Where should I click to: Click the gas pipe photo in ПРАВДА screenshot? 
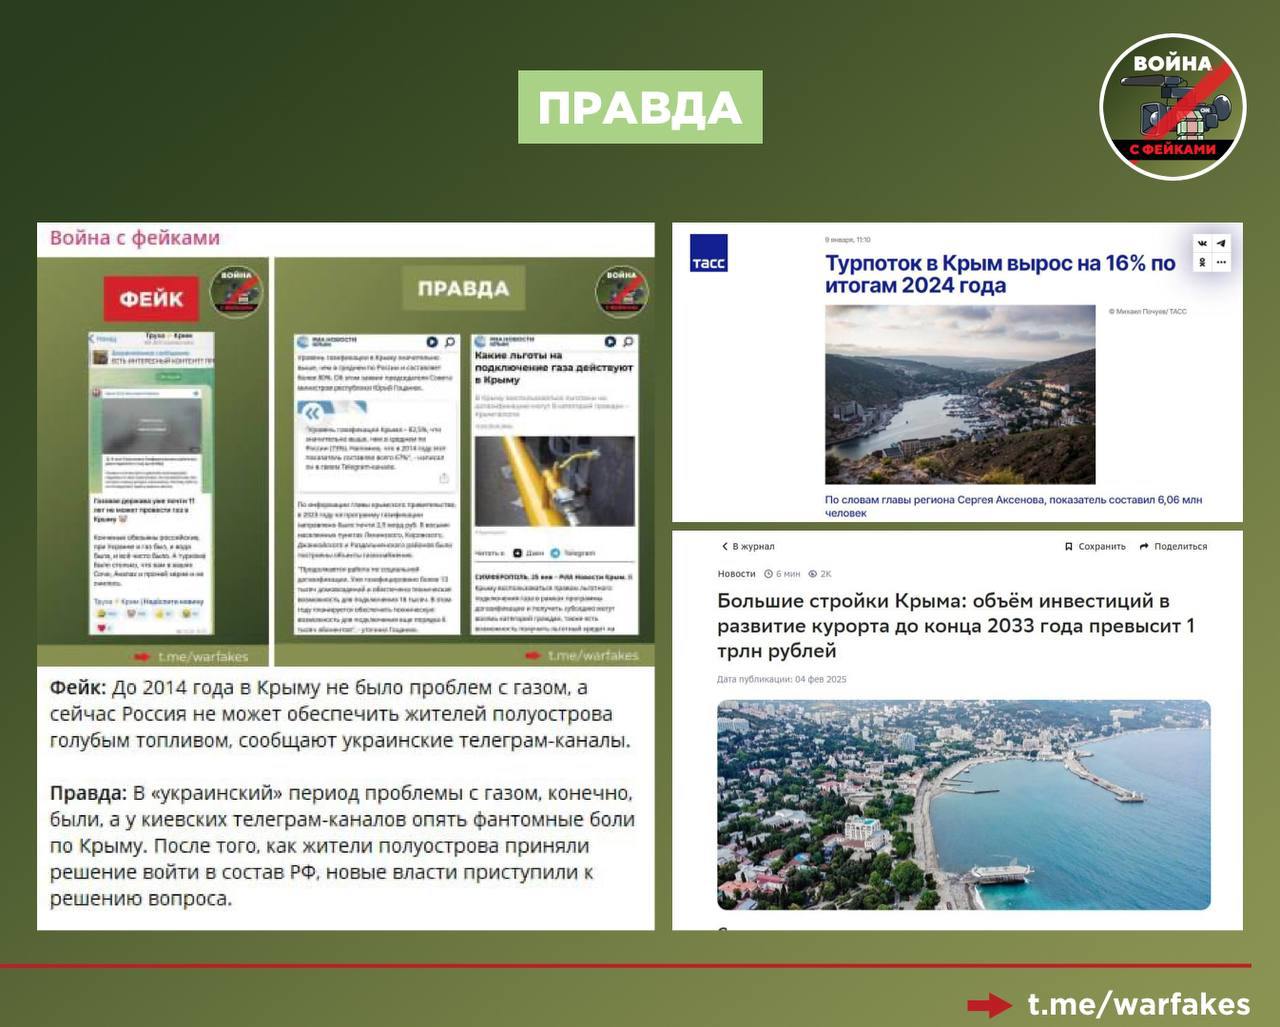click(x=555, y=481)
